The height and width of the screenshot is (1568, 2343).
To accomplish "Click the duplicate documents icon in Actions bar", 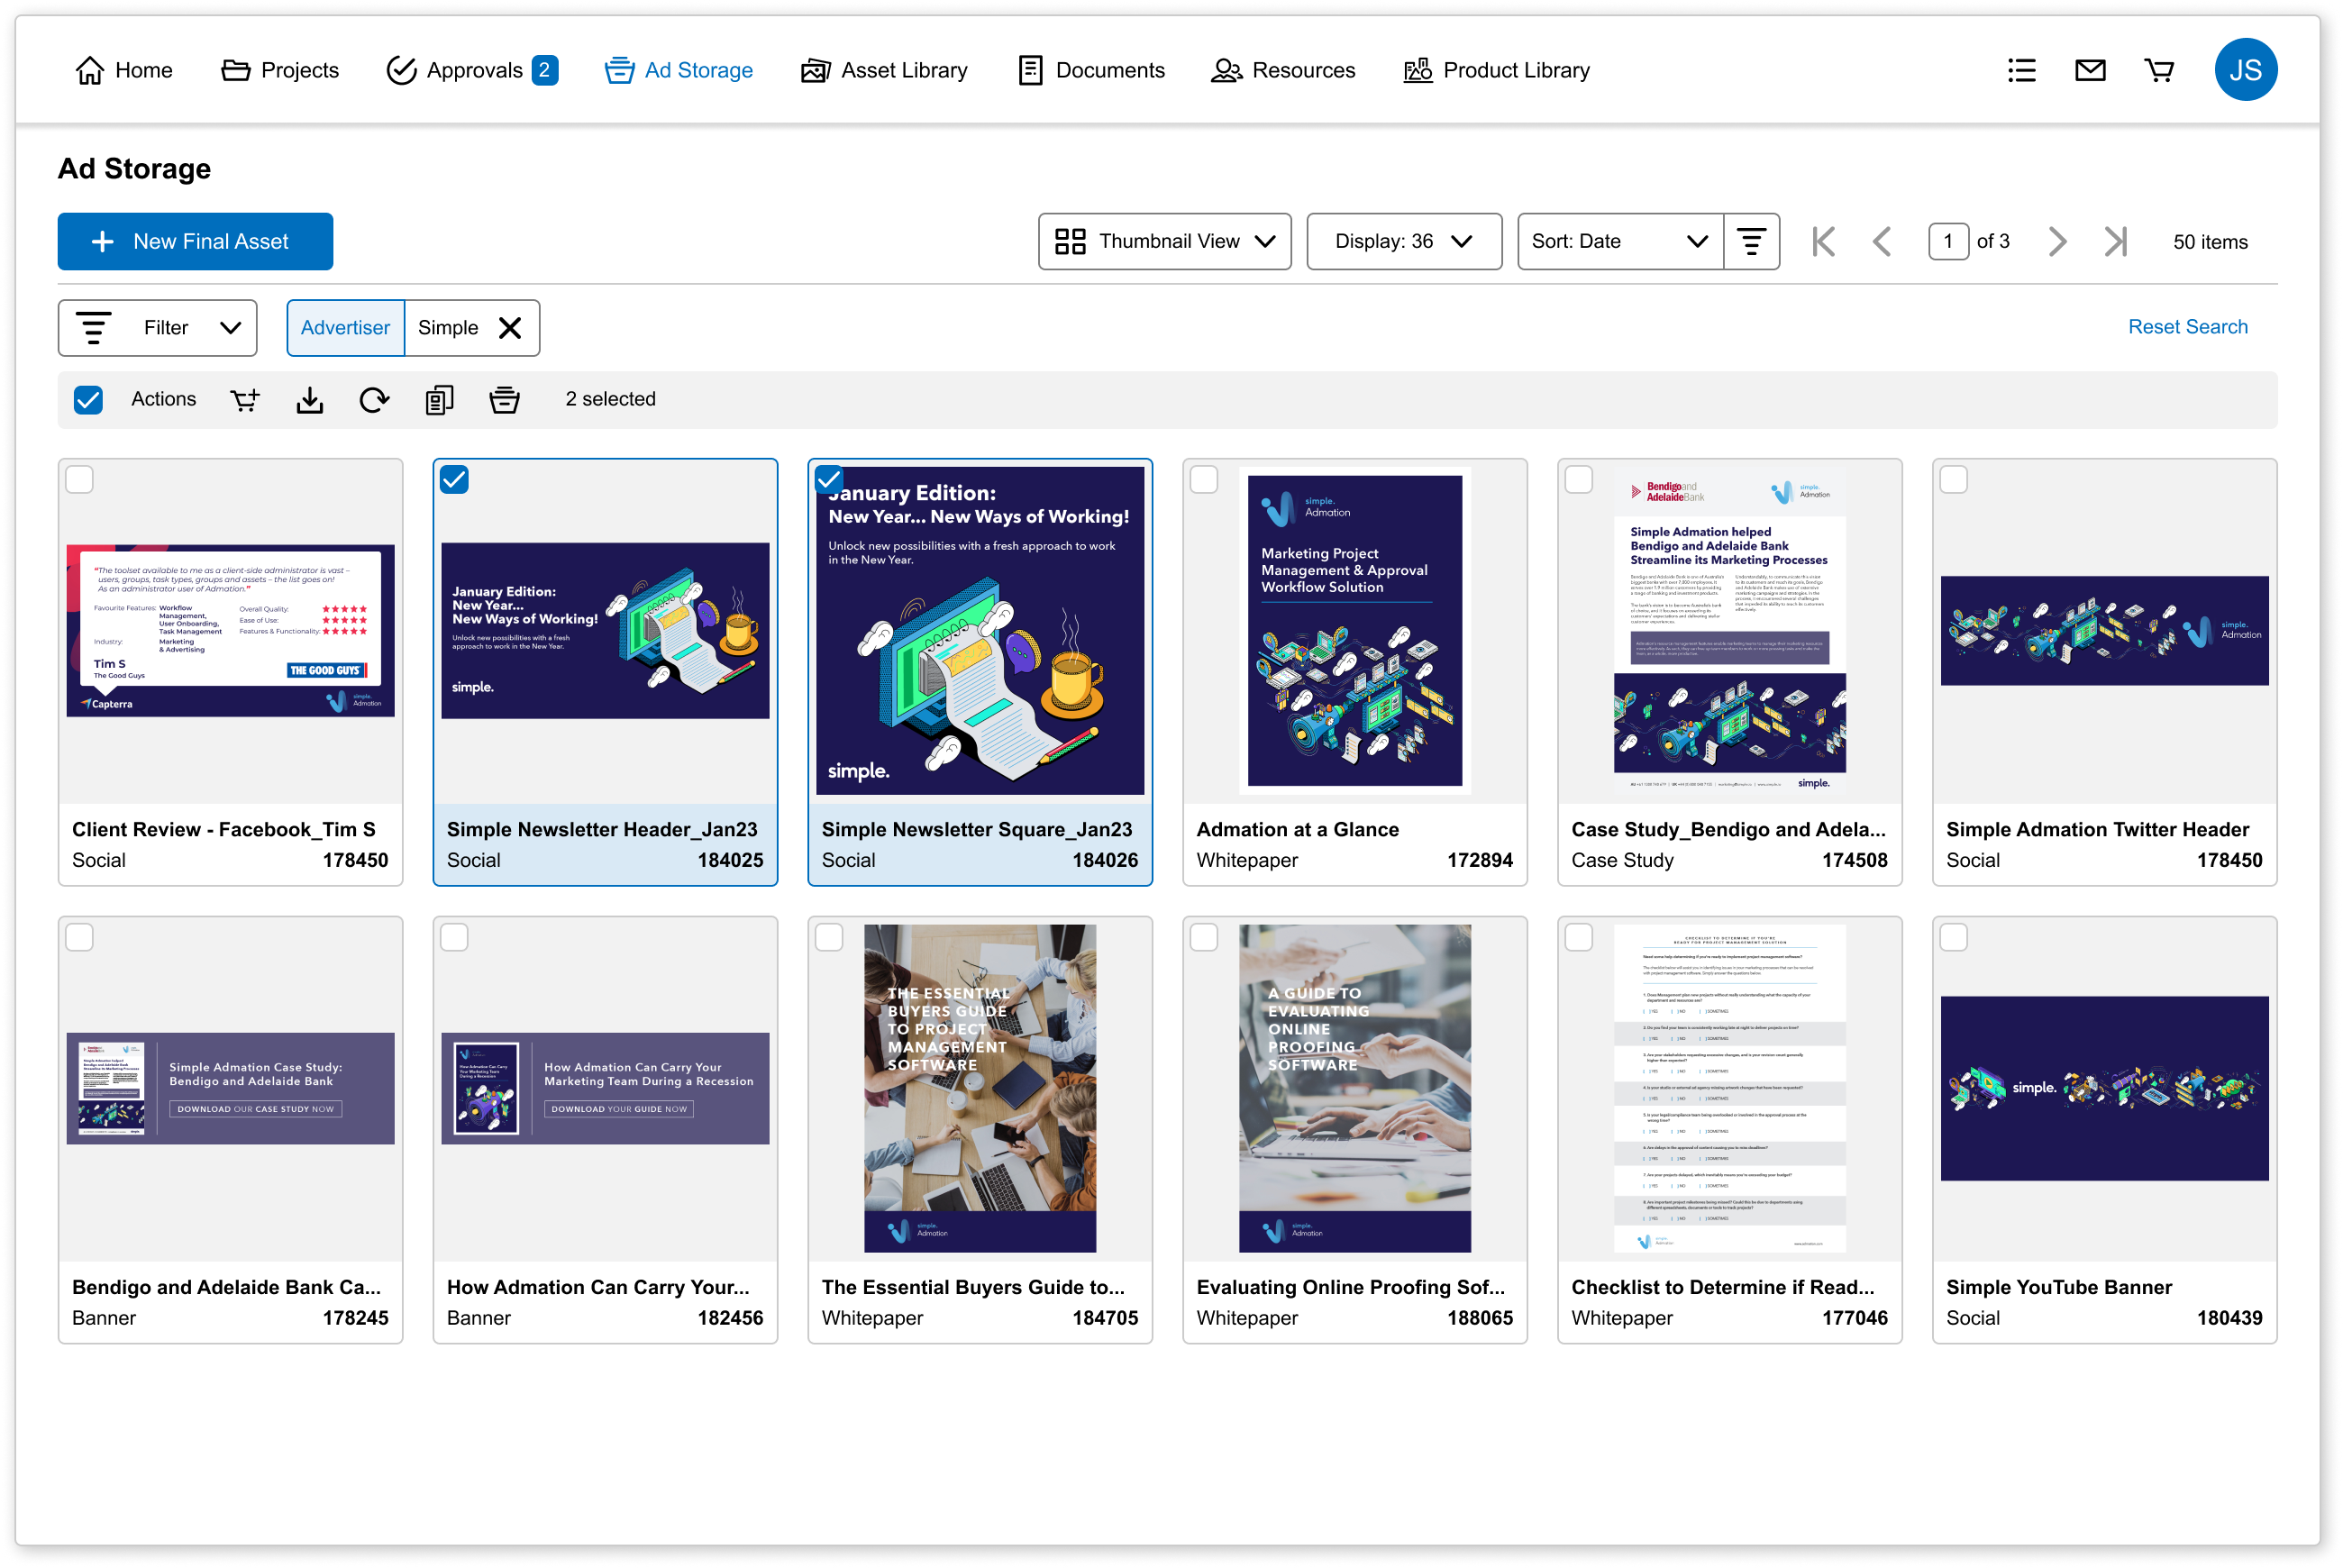I will coord(439,400).
